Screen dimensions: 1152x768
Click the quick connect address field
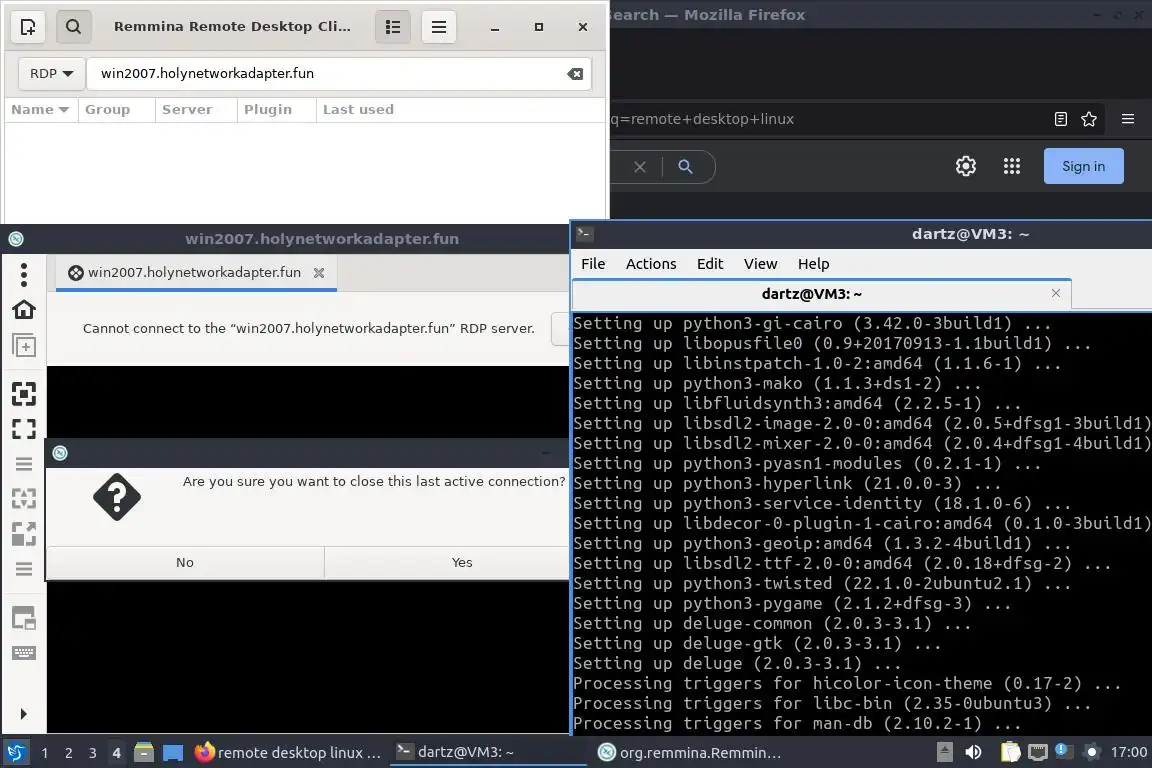pos(338,73)
